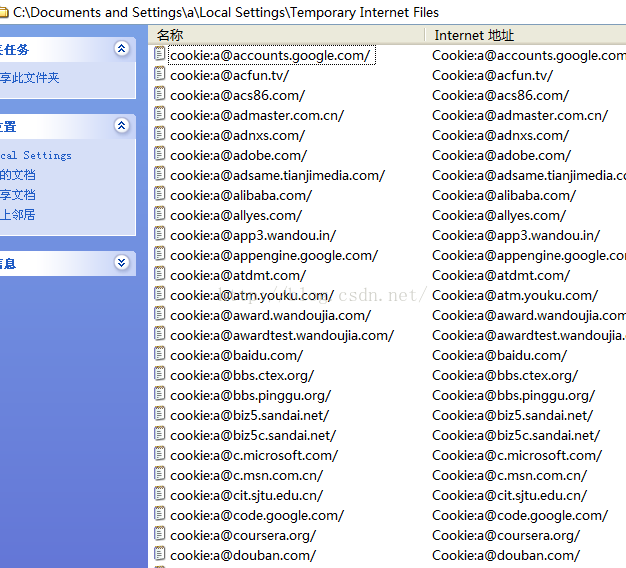Click file icon for cookie:a@baidu.com/

[160, 353]
